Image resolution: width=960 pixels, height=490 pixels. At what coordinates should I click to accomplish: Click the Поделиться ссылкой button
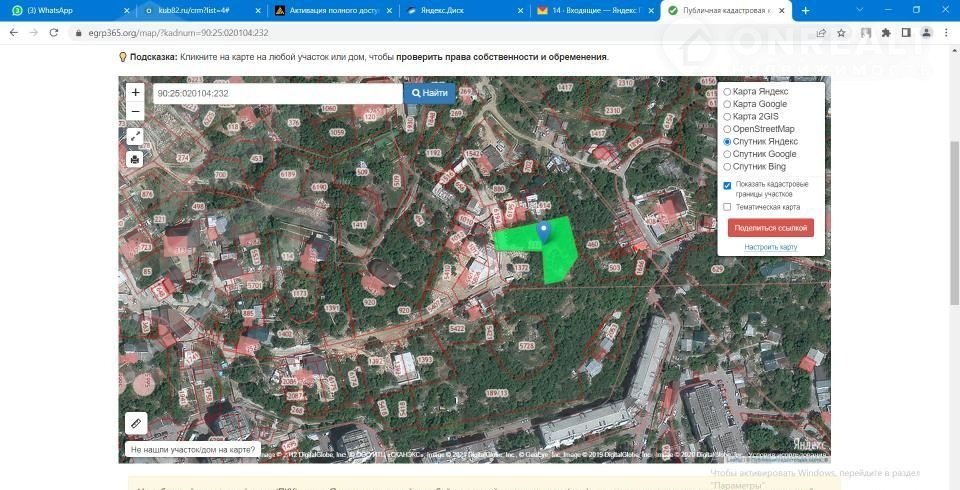(770, 228)
